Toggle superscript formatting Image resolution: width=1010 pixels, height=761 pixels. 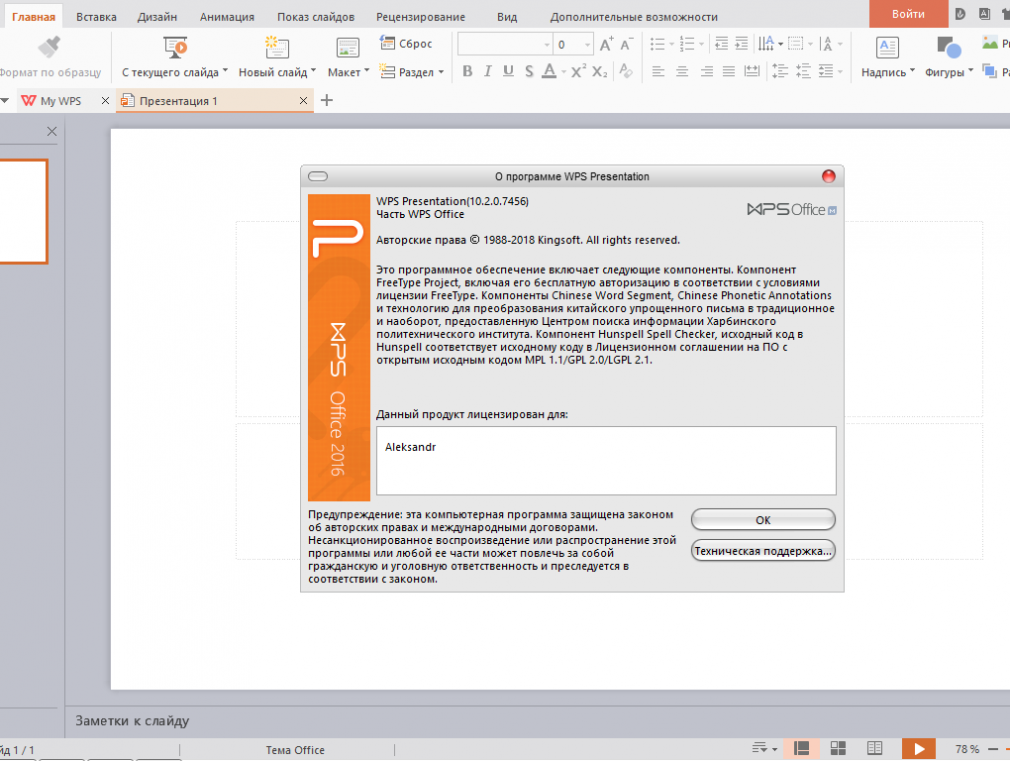point(578,71)
